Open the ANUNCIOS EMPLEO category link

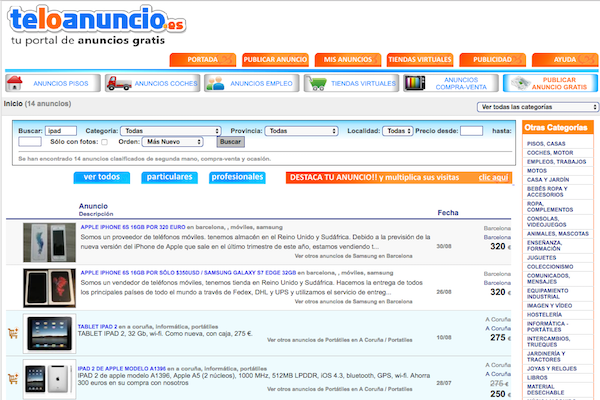pos(261,83)
